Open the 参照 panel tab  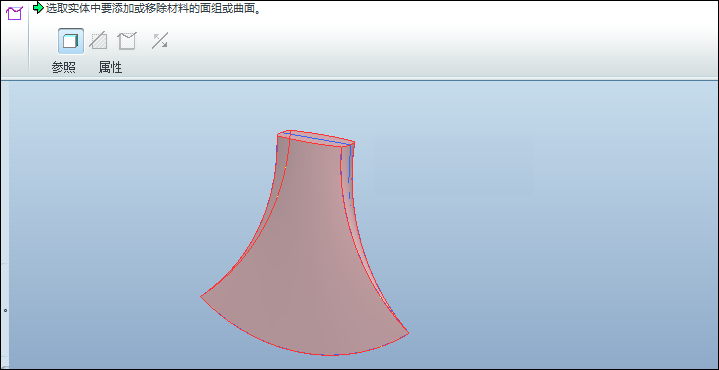pyautogui.click(x=63, y=68)
